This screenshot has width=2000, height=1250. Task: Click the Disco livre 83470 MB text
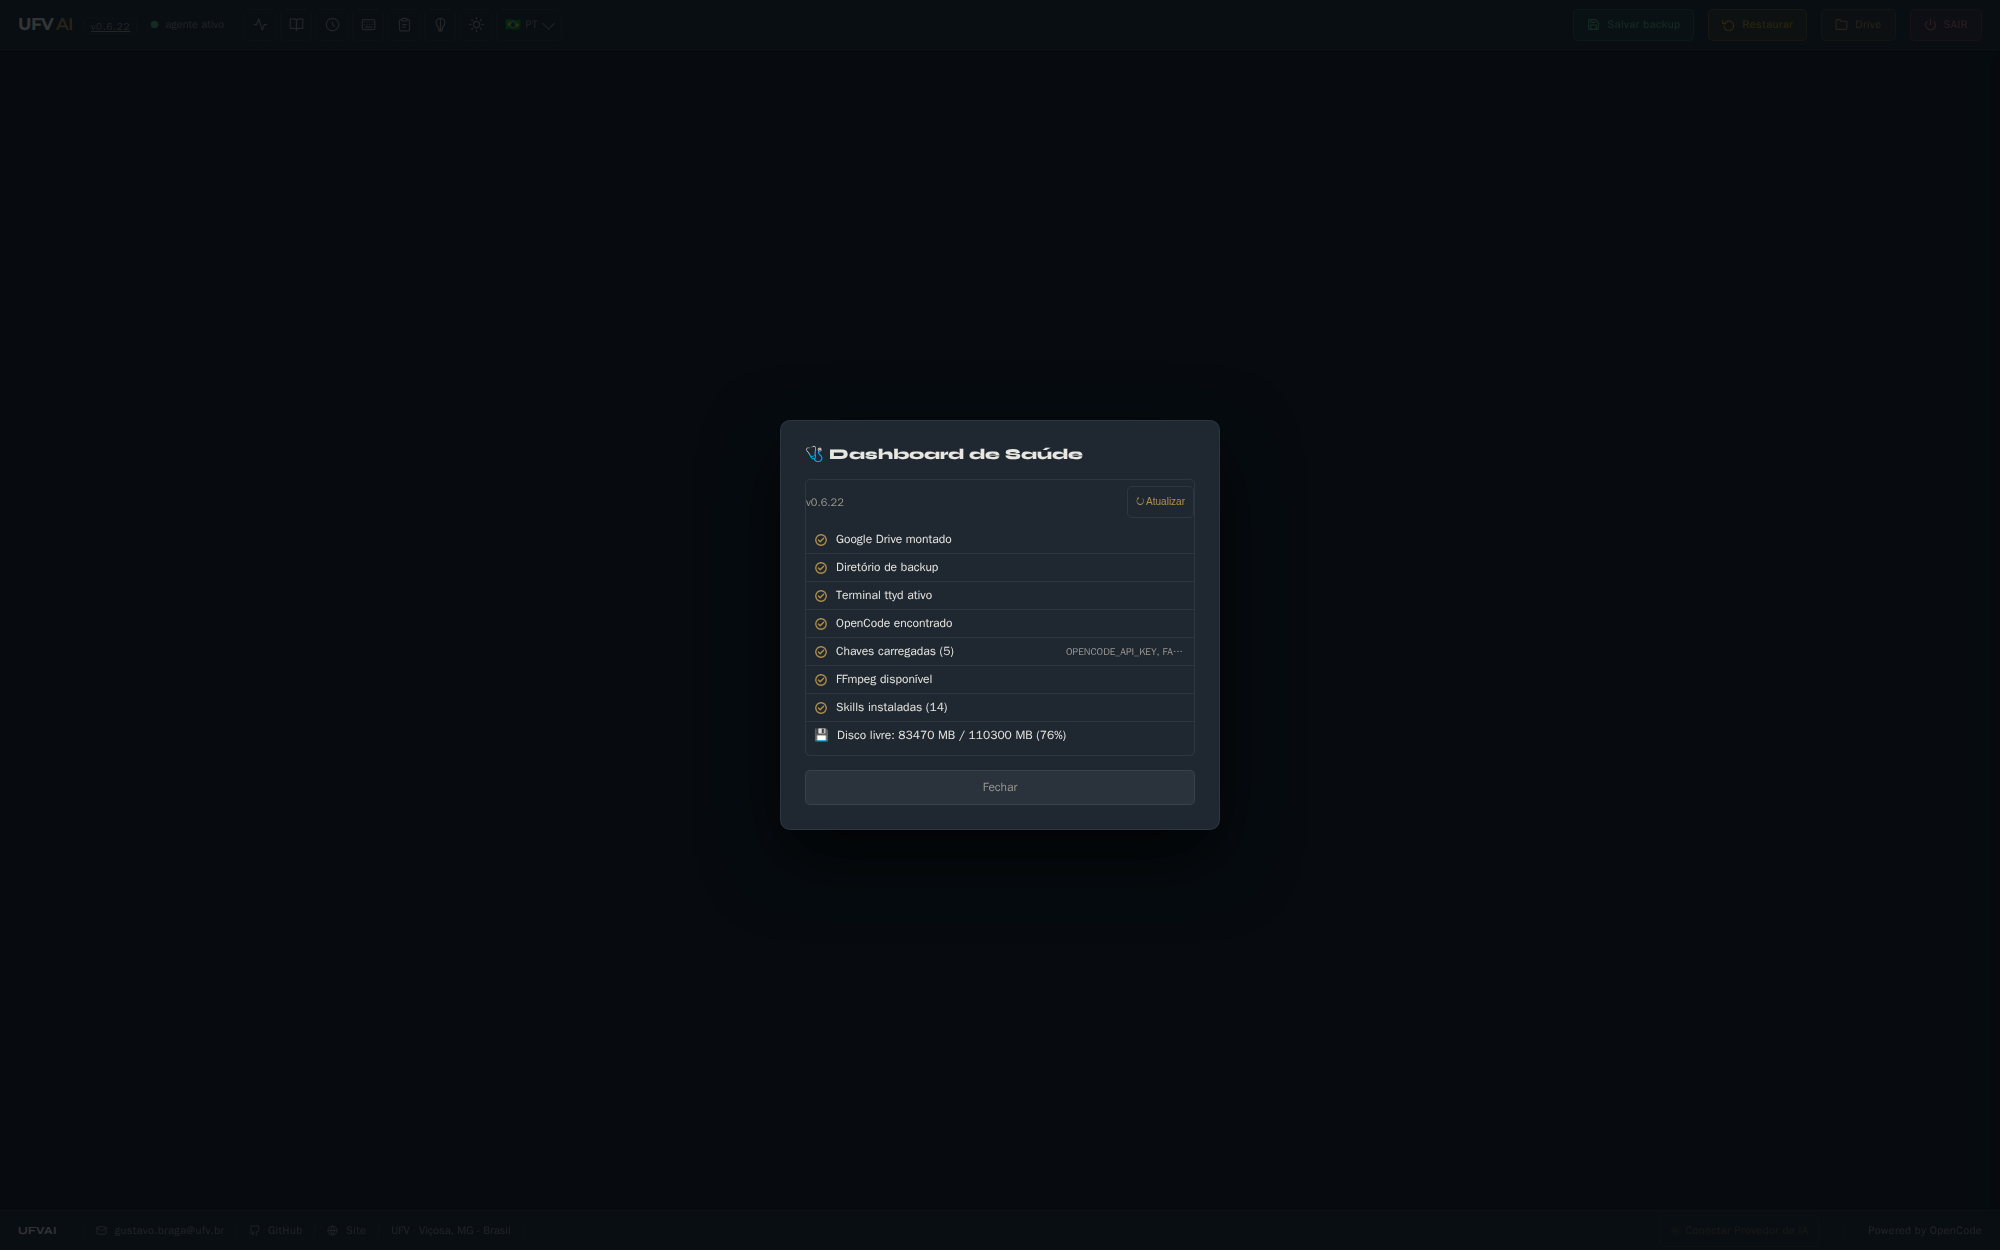(x=951, y=735)
